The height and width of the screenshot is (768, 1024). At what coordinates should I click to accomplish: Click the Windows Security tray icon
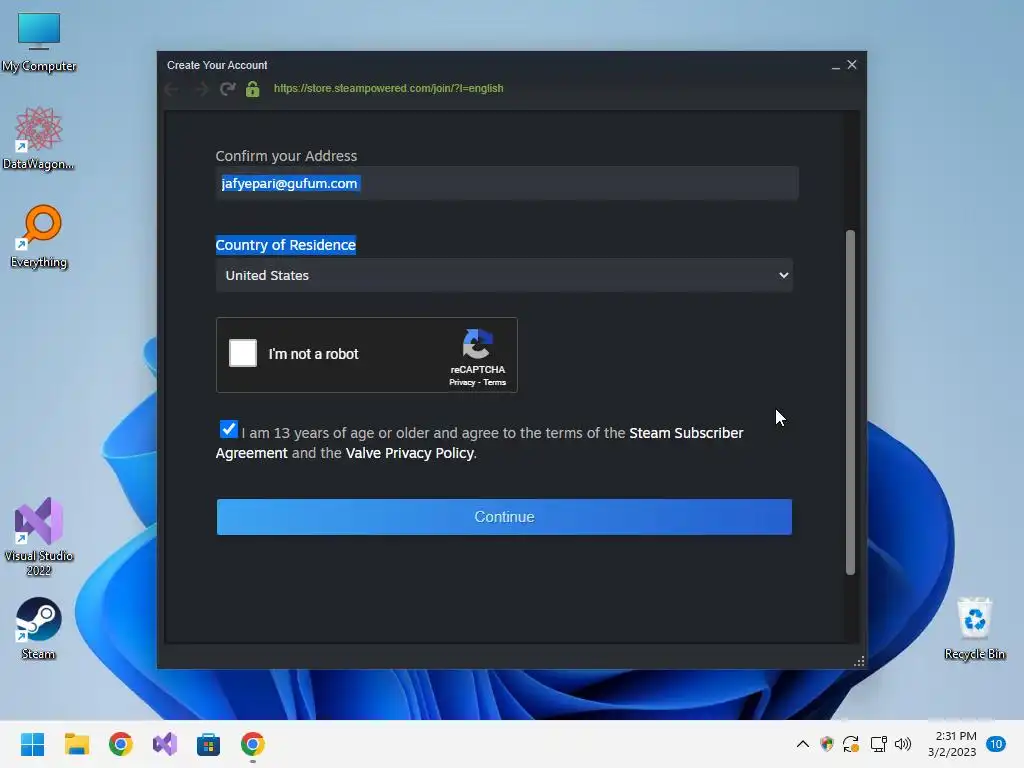[827, 744]
